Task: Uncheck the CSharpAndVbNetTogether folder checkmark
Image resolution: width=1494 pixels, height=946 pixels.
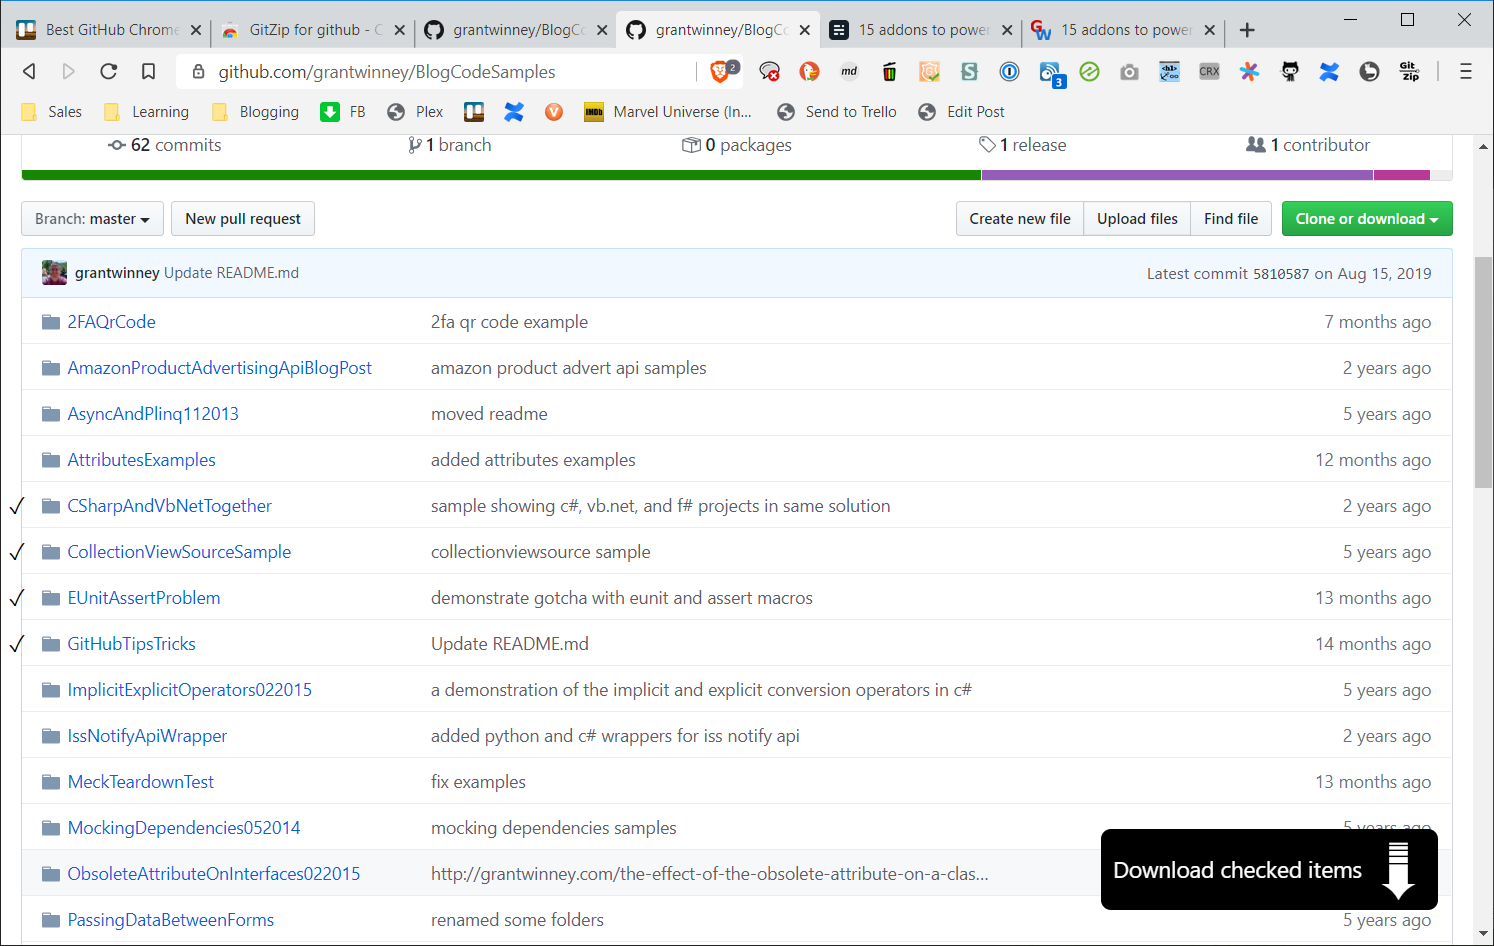Action: 16,506
